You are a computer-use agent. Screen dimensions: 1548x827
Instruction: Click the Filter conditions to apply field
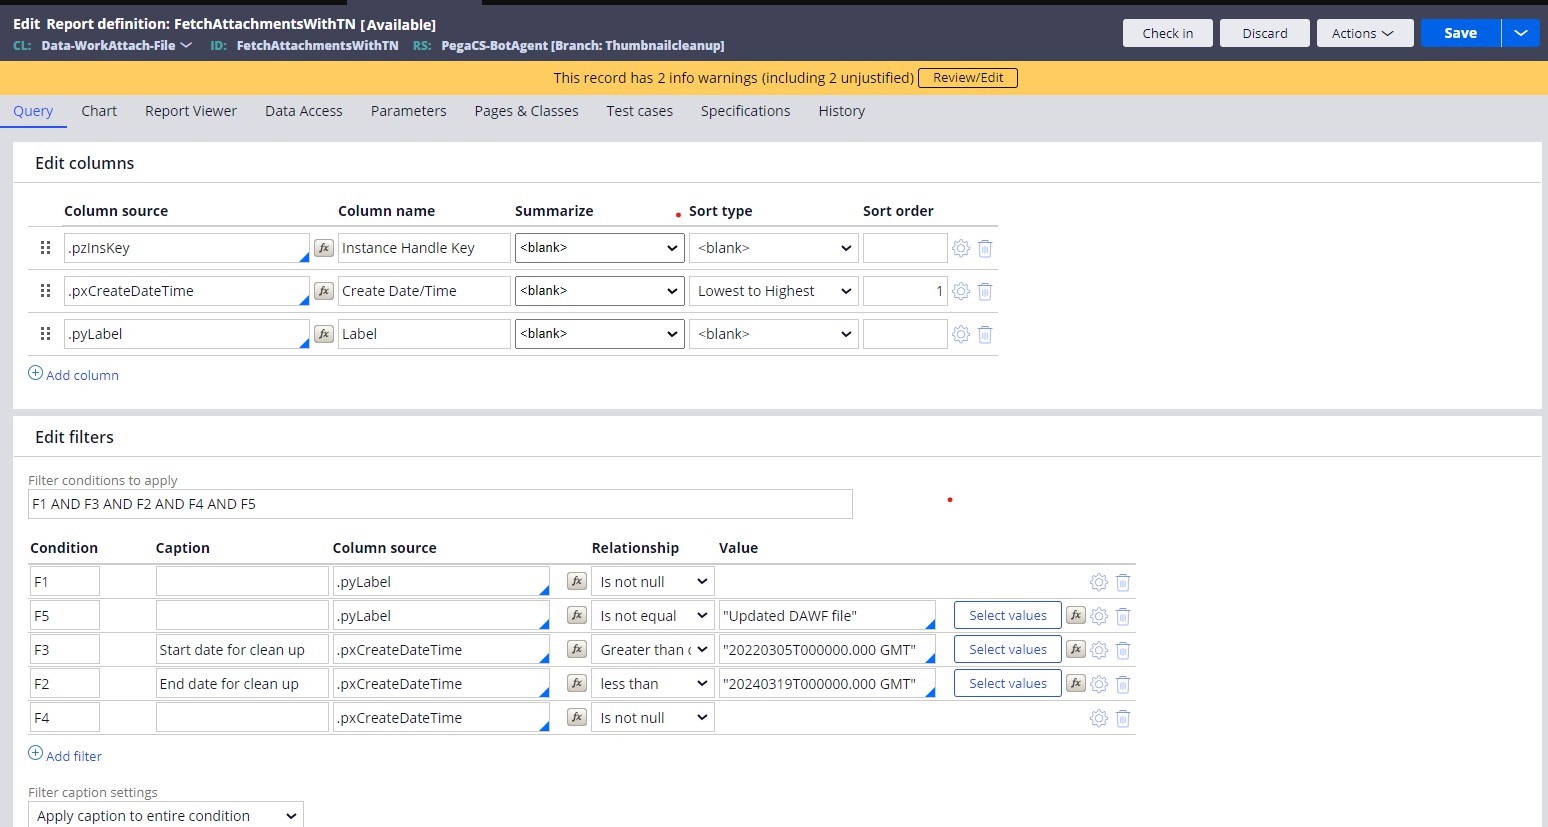point(440,504)
